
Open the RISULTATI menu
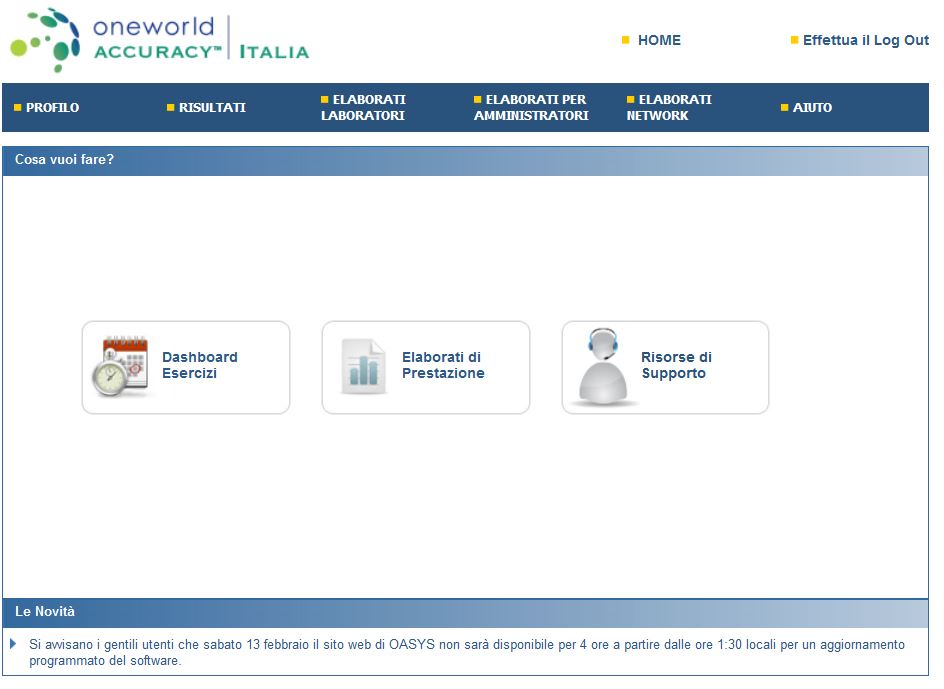coord(212,107)
